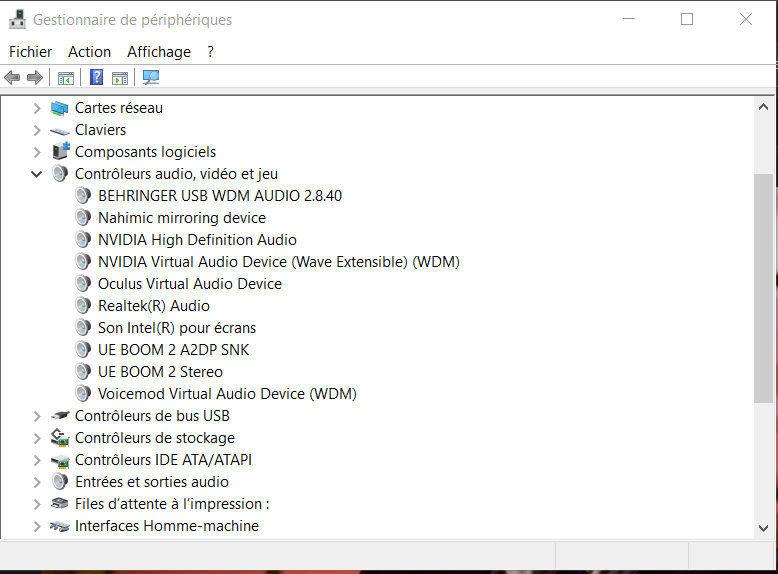The image size is (778, 574).
Task: Click the back arrow toolbar icon
Action: point(12,77)
